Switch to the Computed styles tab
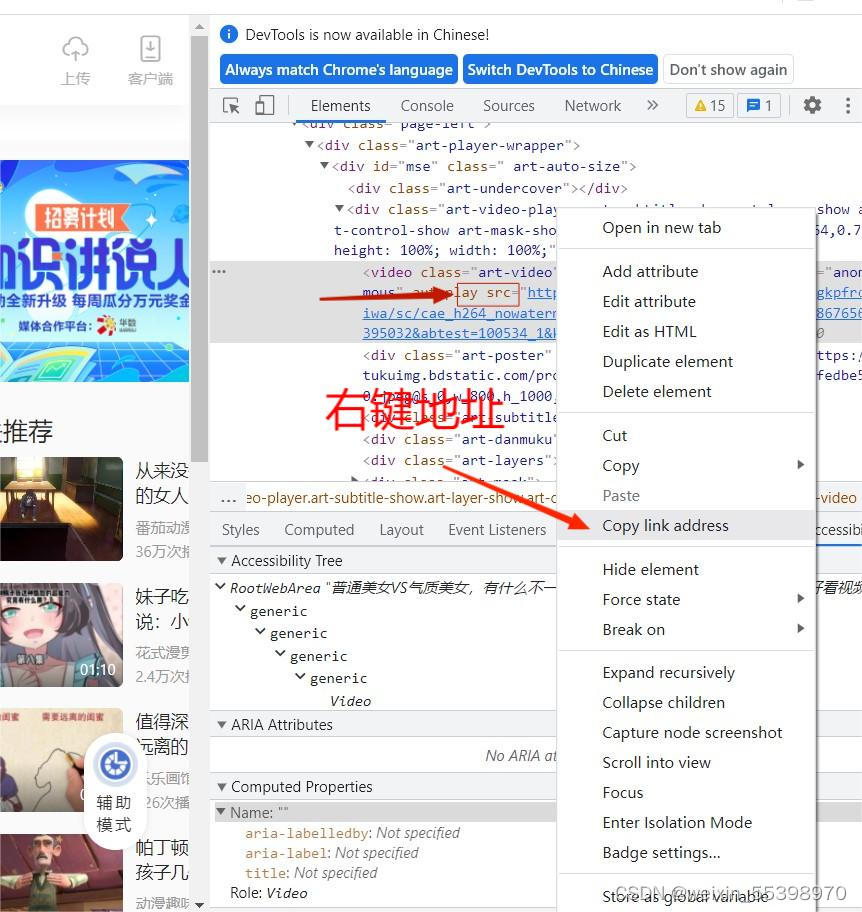This screenshot has height=912, width=862. pos(319,529)
